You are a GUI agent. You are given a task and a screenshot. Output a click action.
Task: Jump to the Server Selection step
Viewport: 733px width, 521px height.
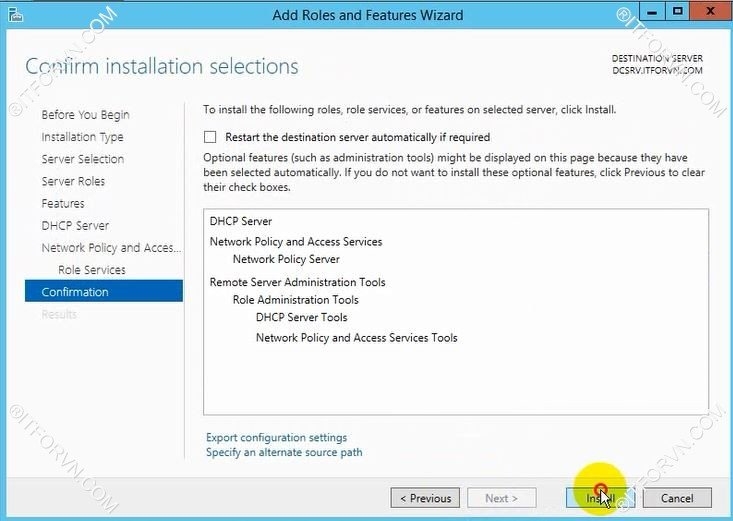(x=82, y=159)
